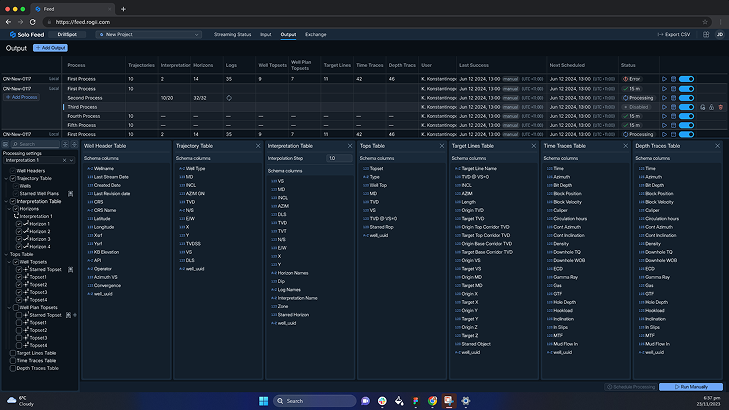
Task: Open the Interpretation 1 processing settings dropdown
Action: coord(32,160)
